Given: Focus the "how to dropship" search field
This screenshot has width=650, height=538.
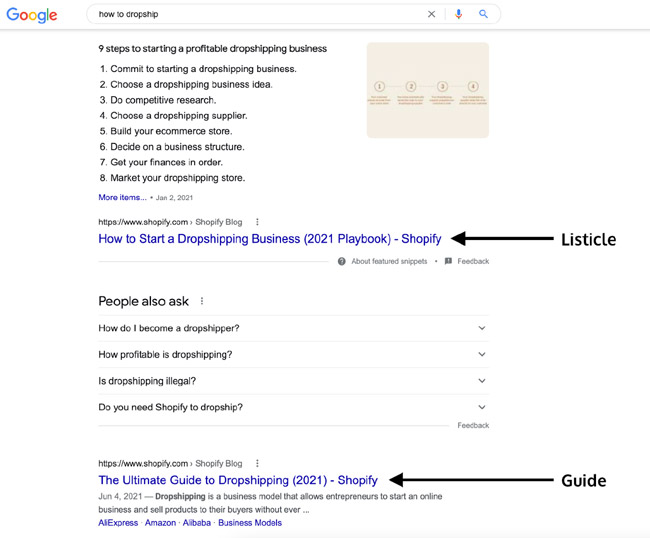Looking at the screenshot, I should (257, 14).
